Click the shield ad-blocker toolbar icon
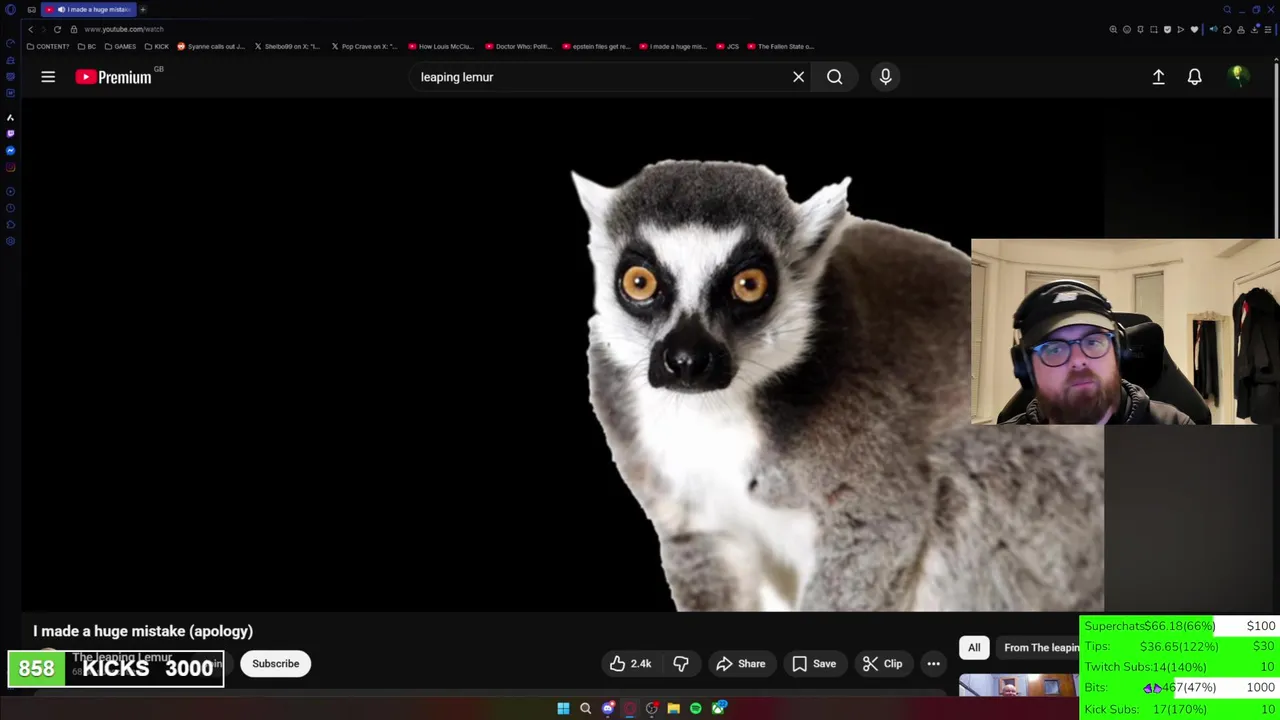This screenshot has height=720, width=1280. coord(1167,29)
